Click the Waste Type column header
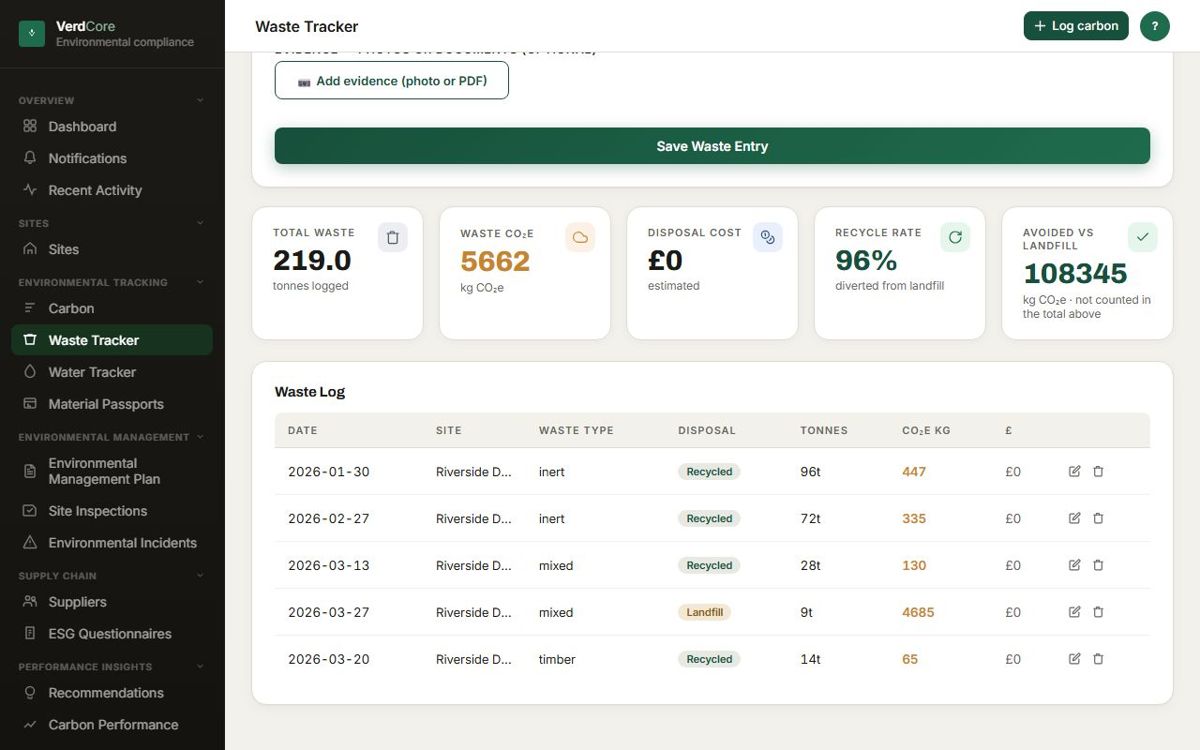 (576, 430)
